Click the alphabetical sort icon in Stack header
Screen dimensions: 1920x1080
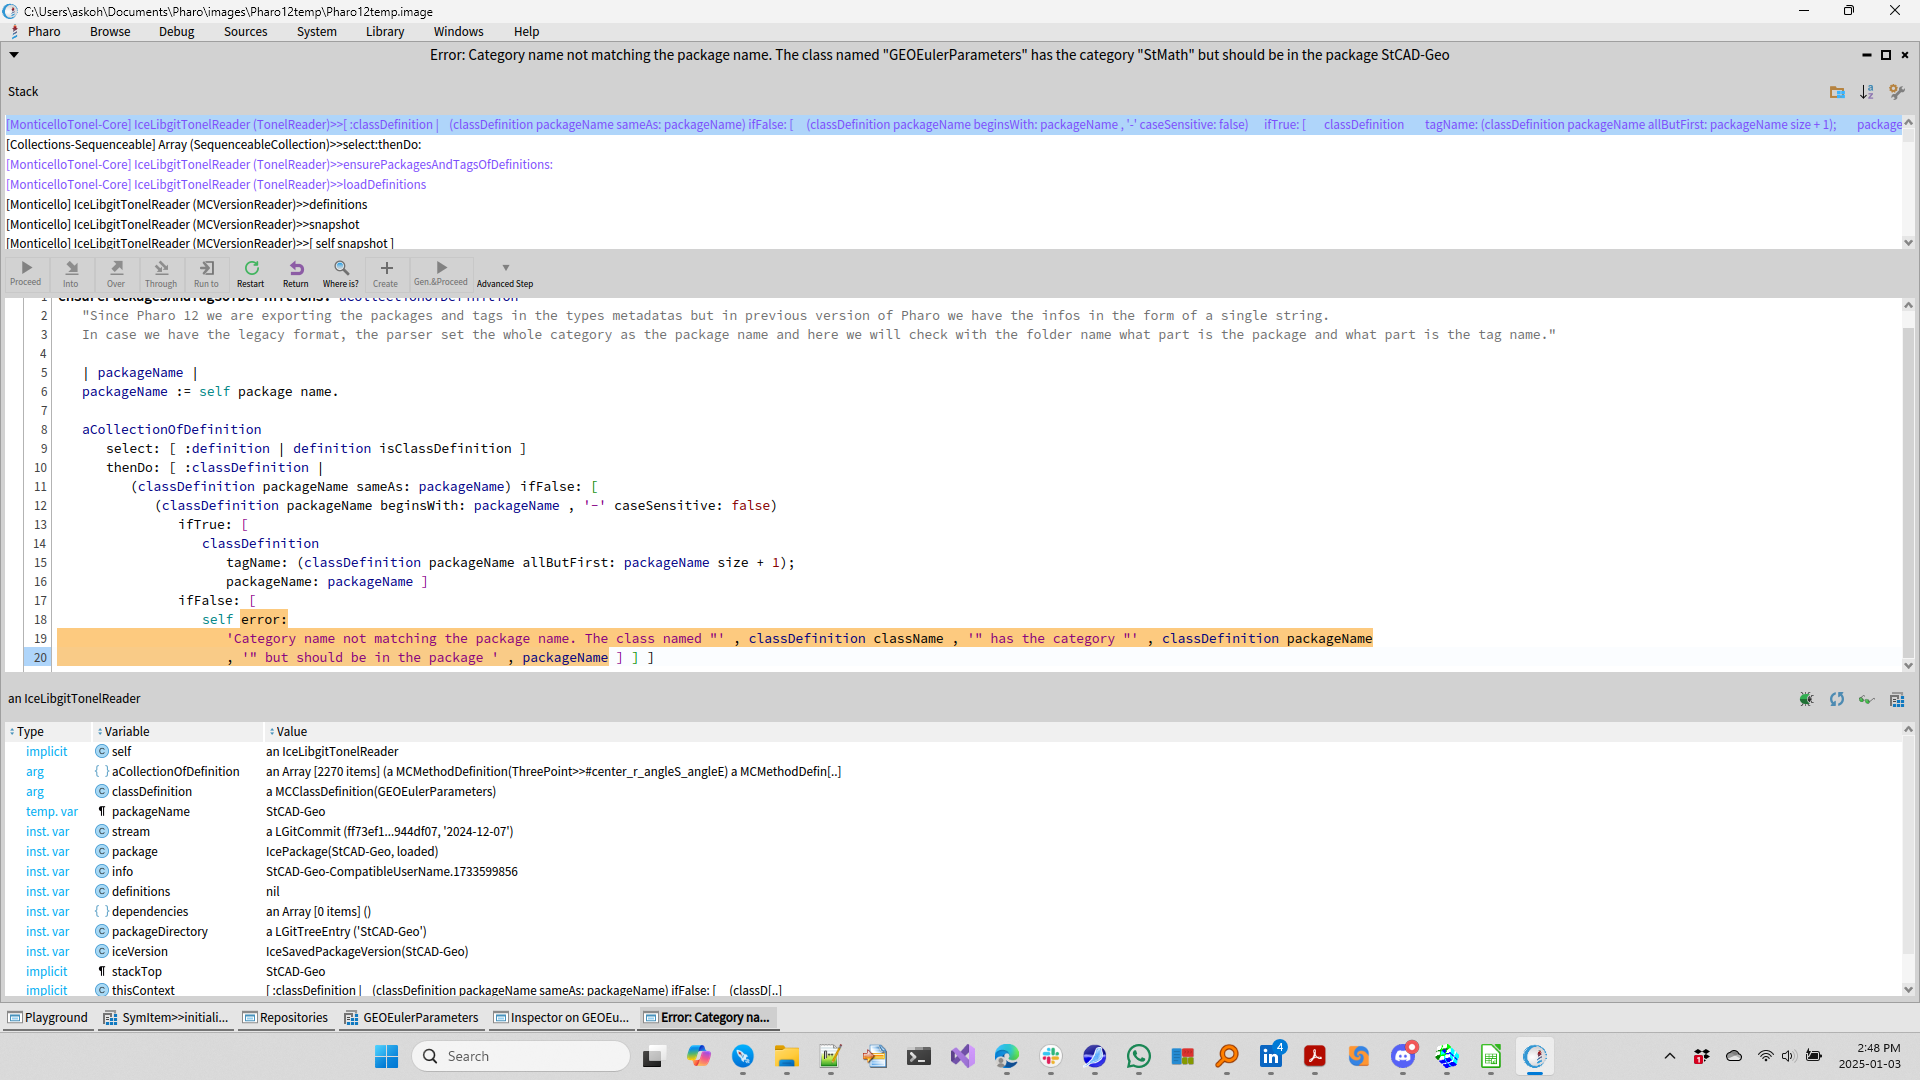pos(1866,92)
